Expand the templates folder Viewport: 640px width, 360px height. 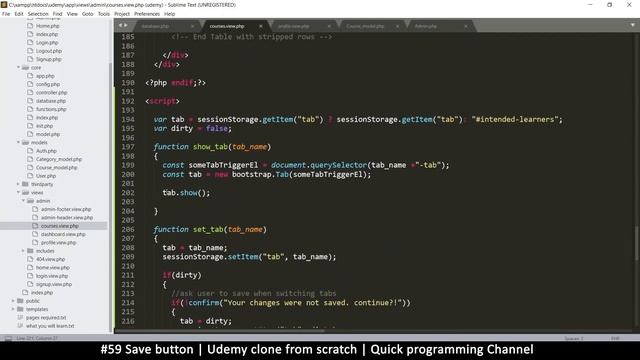click(x=13, y=309)
